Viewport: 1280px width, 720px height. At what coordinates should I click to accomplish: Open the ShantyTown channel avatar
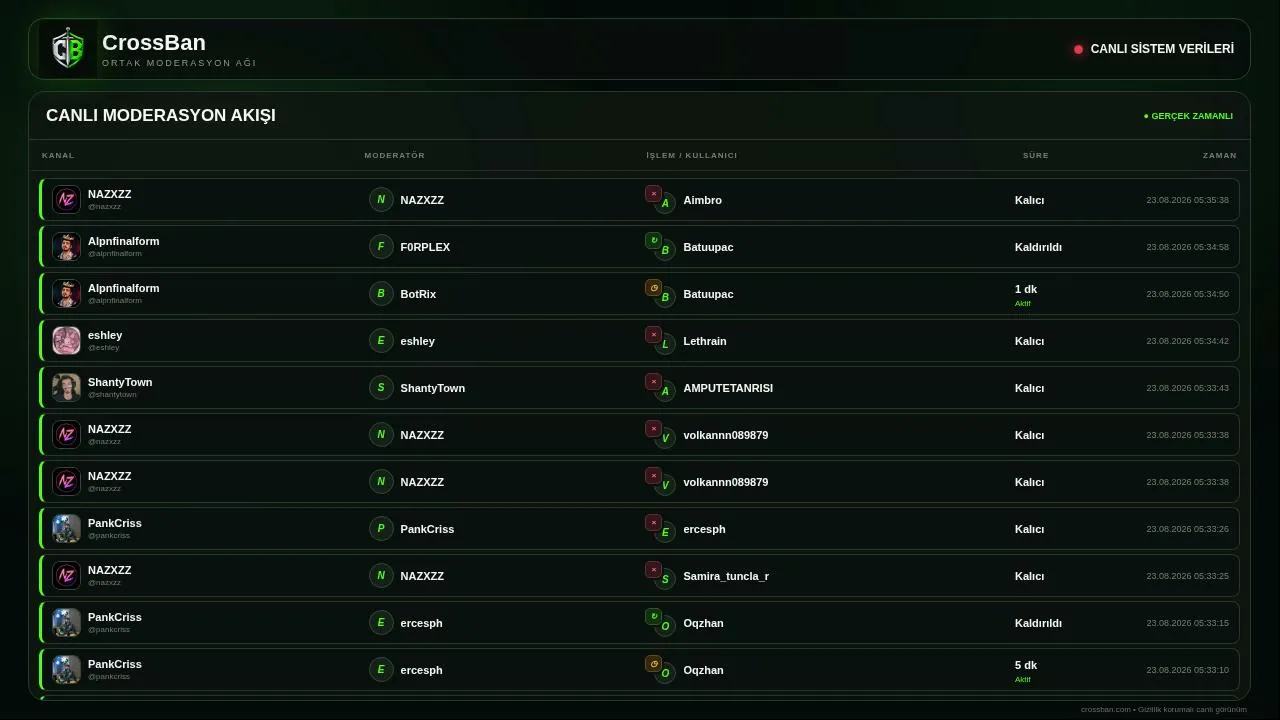click(x=66, y=388)
